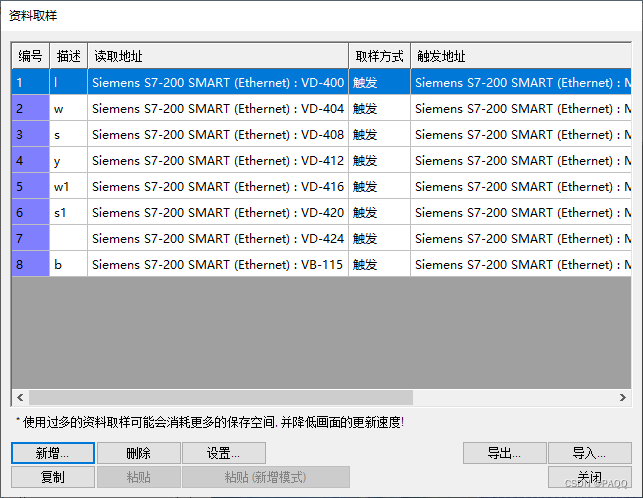This screenshot has height=498, width=643.
Task: Click description cell 'b' in row 8
Action: (x=68, y=264)
